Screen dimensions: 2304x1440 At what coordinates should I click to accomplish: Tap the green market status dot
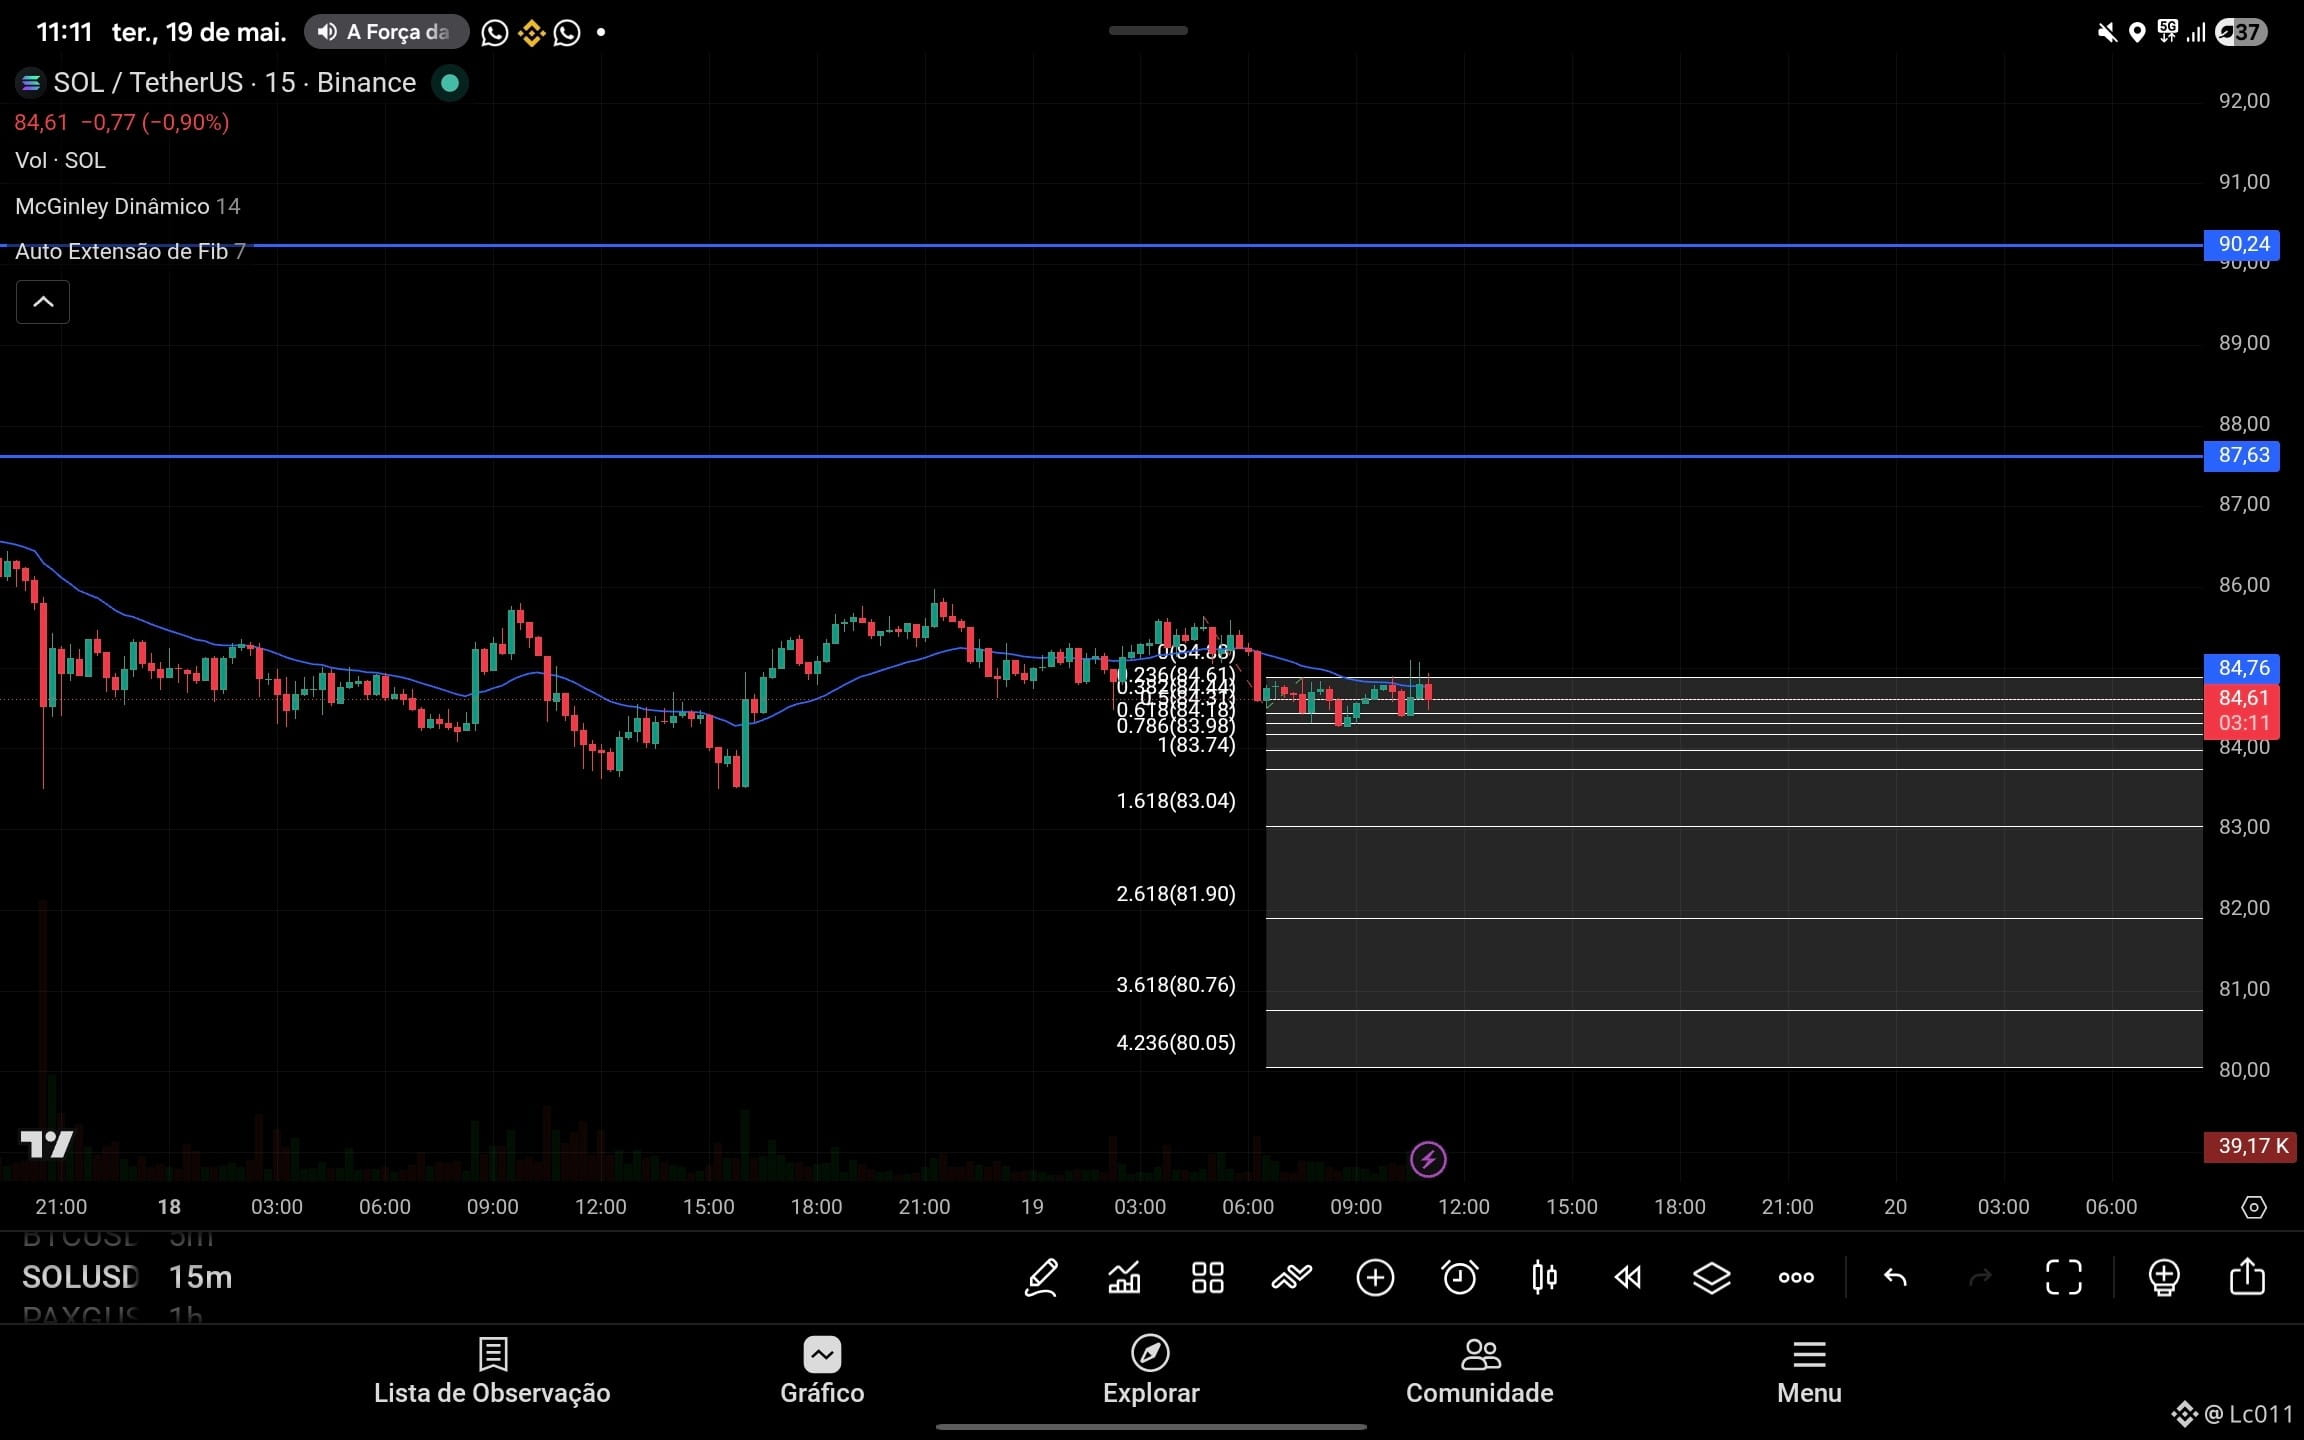click(450, 83)
